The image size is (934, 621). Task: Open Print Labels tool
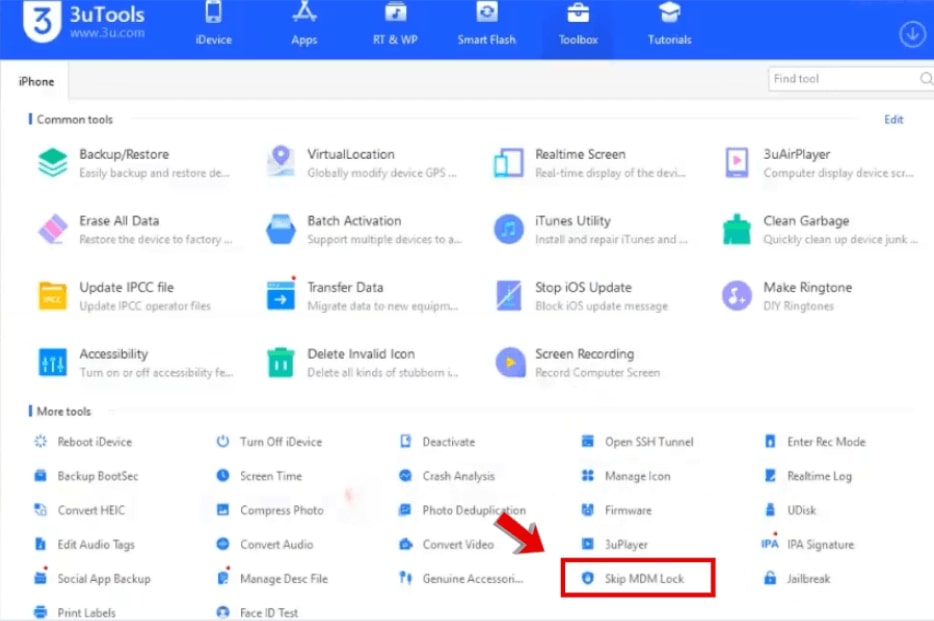pyautogui.click(x=75, y=612)
